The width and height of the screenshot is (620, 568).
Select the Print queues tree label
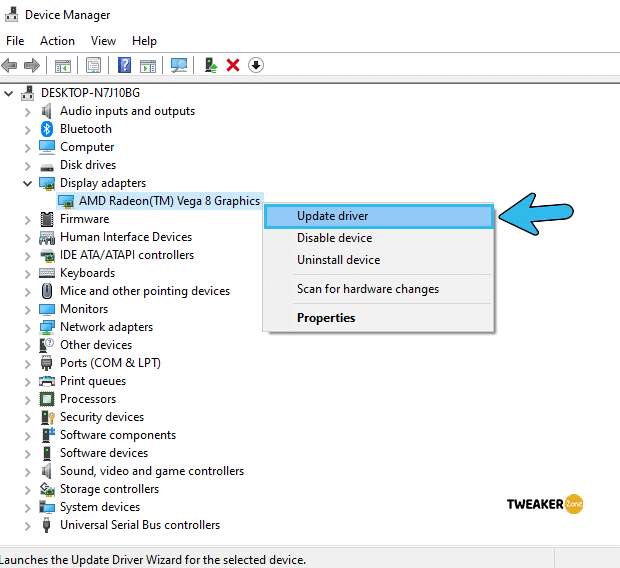coord(93,381)
